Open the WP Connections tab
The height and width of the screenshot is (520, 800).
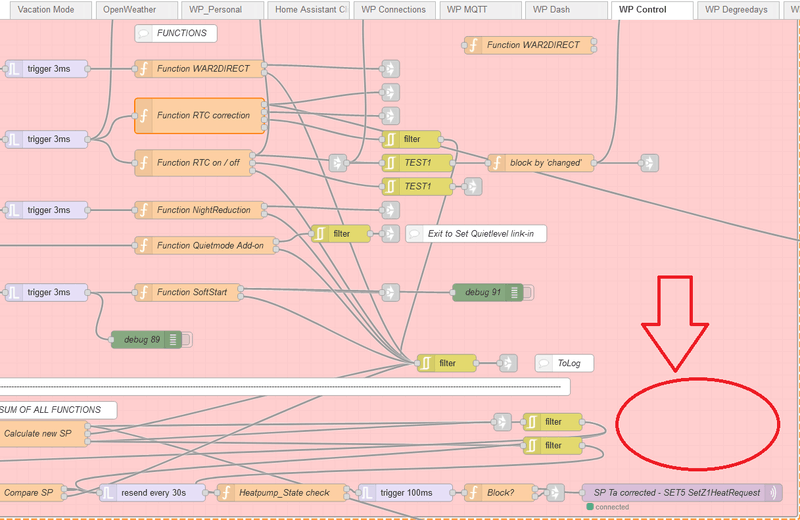[x=393, y=10]
